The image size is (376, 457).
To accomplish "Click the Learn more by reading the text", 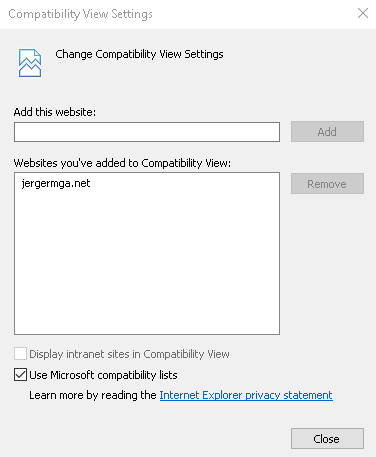I will click(93, 395).
